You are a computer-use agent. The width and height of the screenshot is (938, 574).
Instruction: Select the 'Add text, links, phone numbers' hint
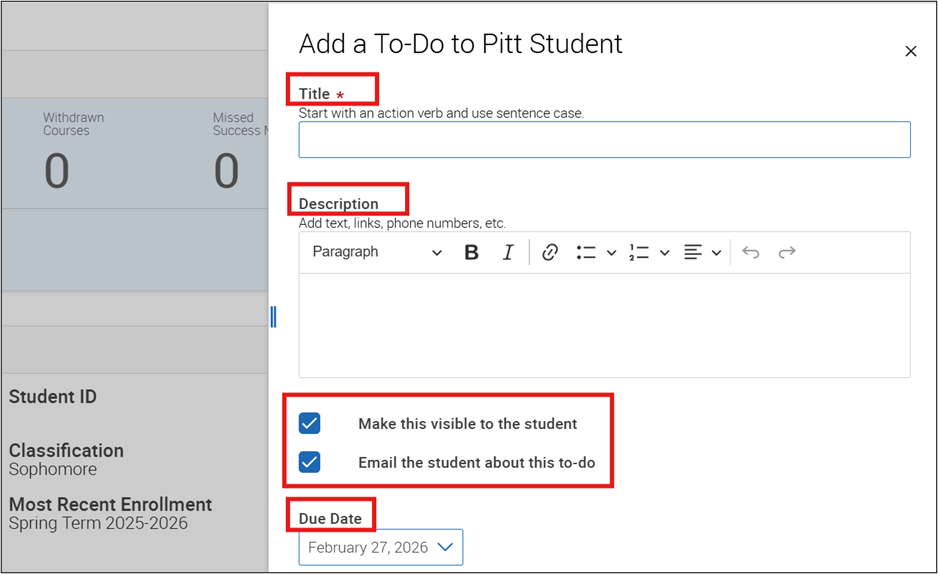click(402, 223)
